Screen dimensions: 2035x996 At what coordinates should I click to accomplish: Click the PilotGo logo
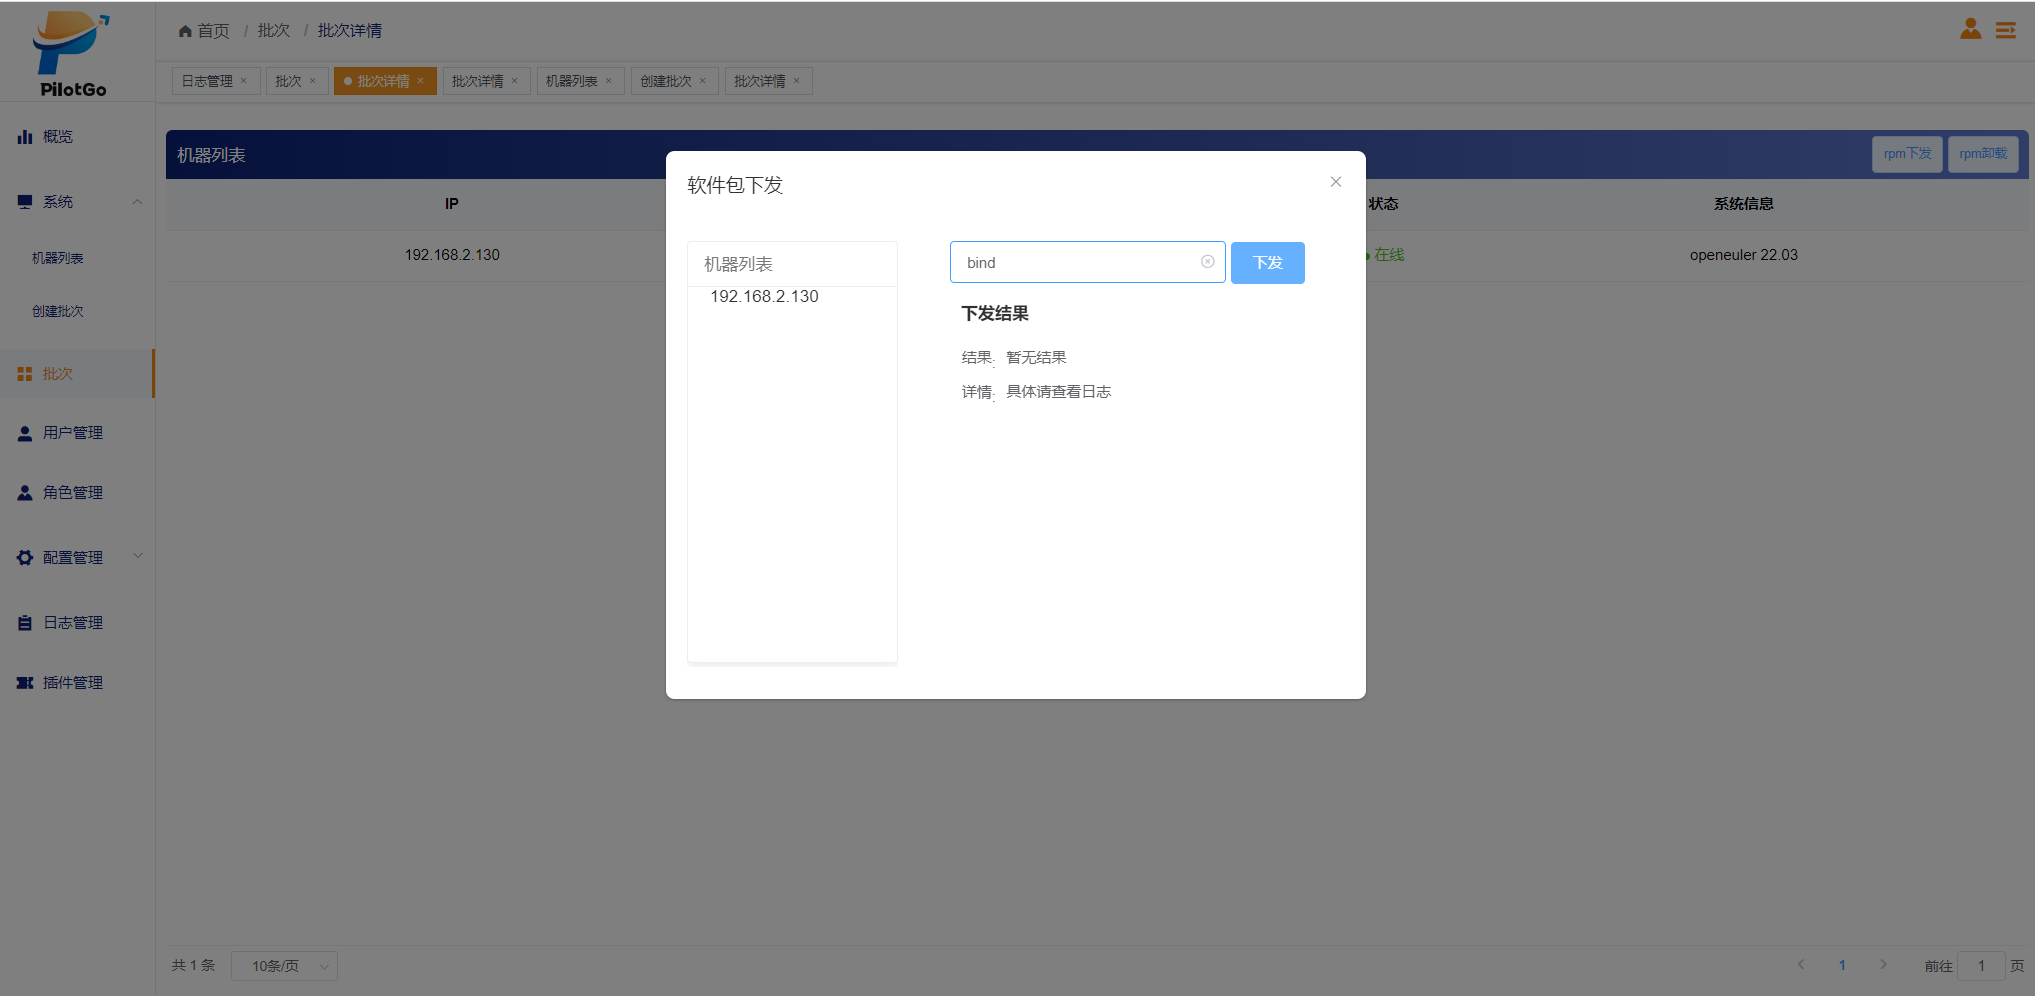pos(72,54)
